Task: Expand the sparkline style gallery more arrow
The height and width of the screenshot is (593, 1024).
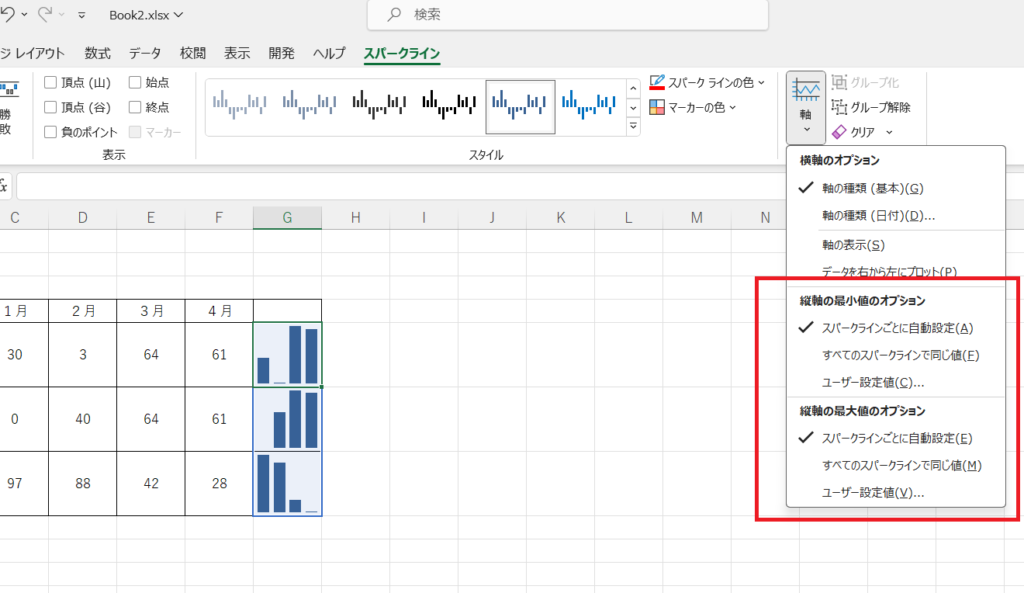Action: point(633,126)
